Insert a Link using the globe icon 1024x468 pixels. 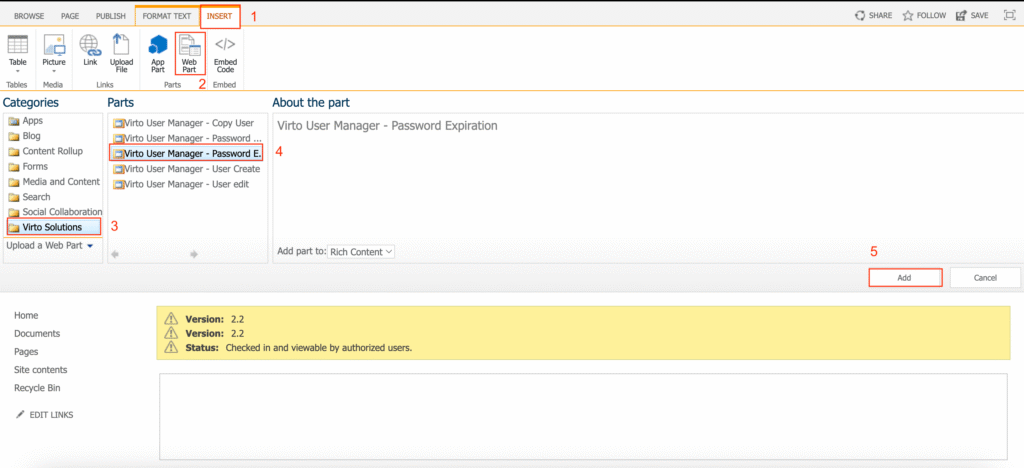click(90, 51)
